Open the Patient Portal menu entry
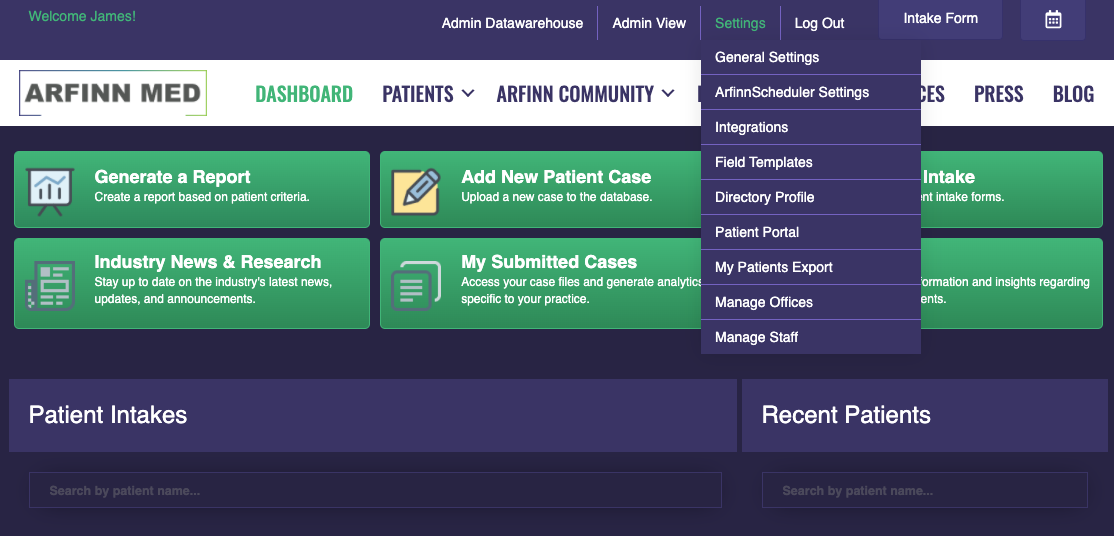Image resolution: width=1114 pixels, height=536 pixels. [757, 232]
